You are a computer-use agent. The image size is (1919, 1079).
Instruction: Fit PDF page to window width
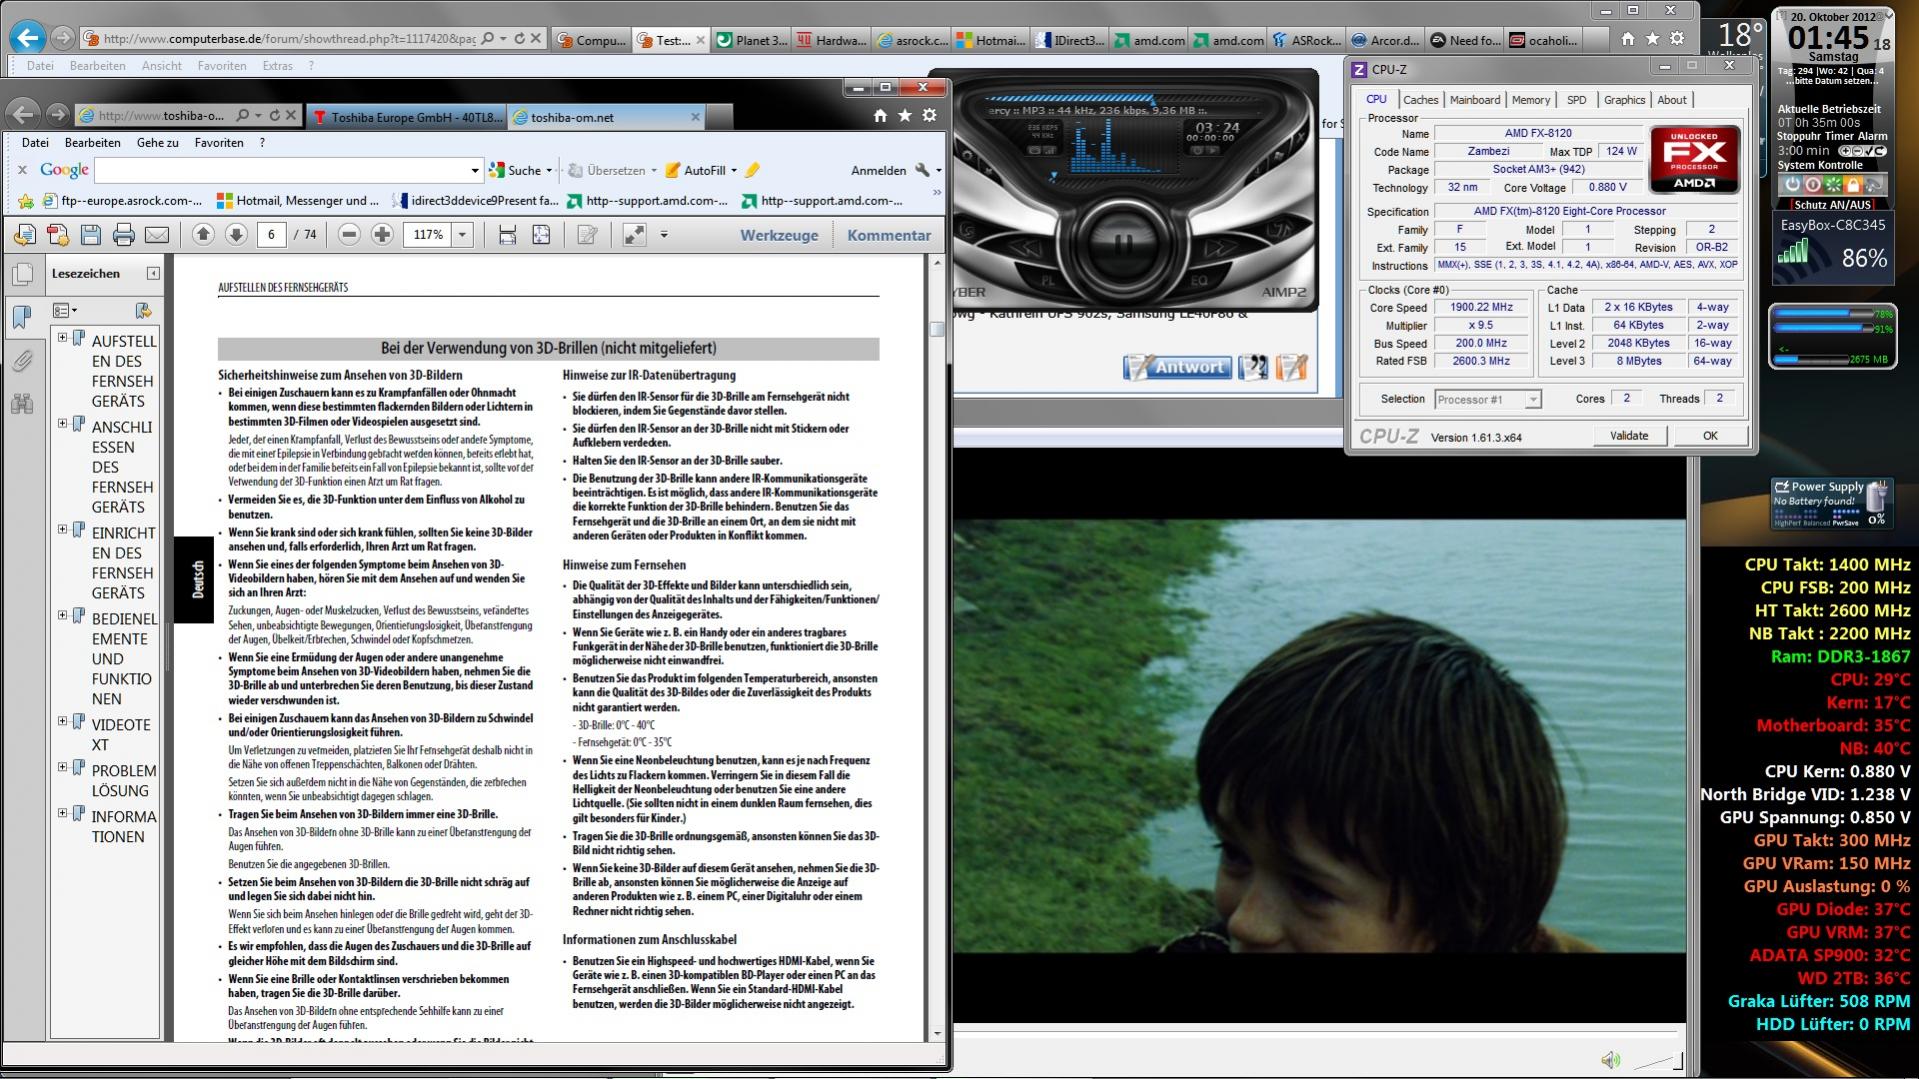coord(508,235)
